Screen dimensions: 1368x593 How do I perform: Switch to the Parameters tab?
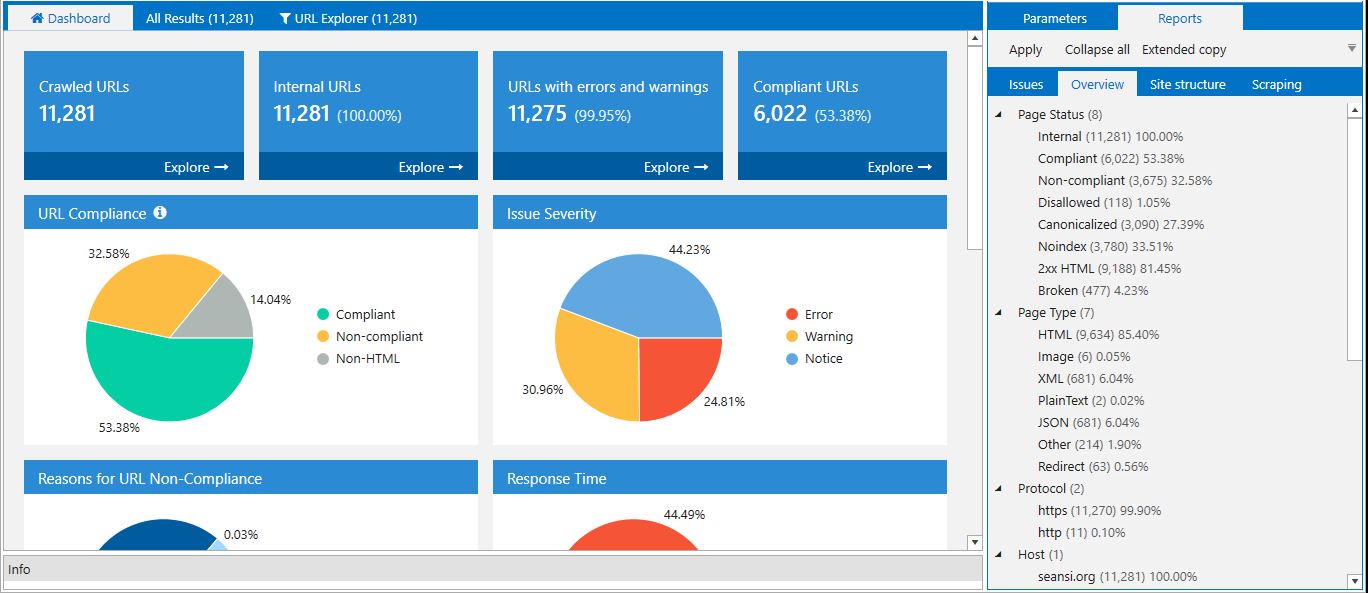tap(1054, 18)
